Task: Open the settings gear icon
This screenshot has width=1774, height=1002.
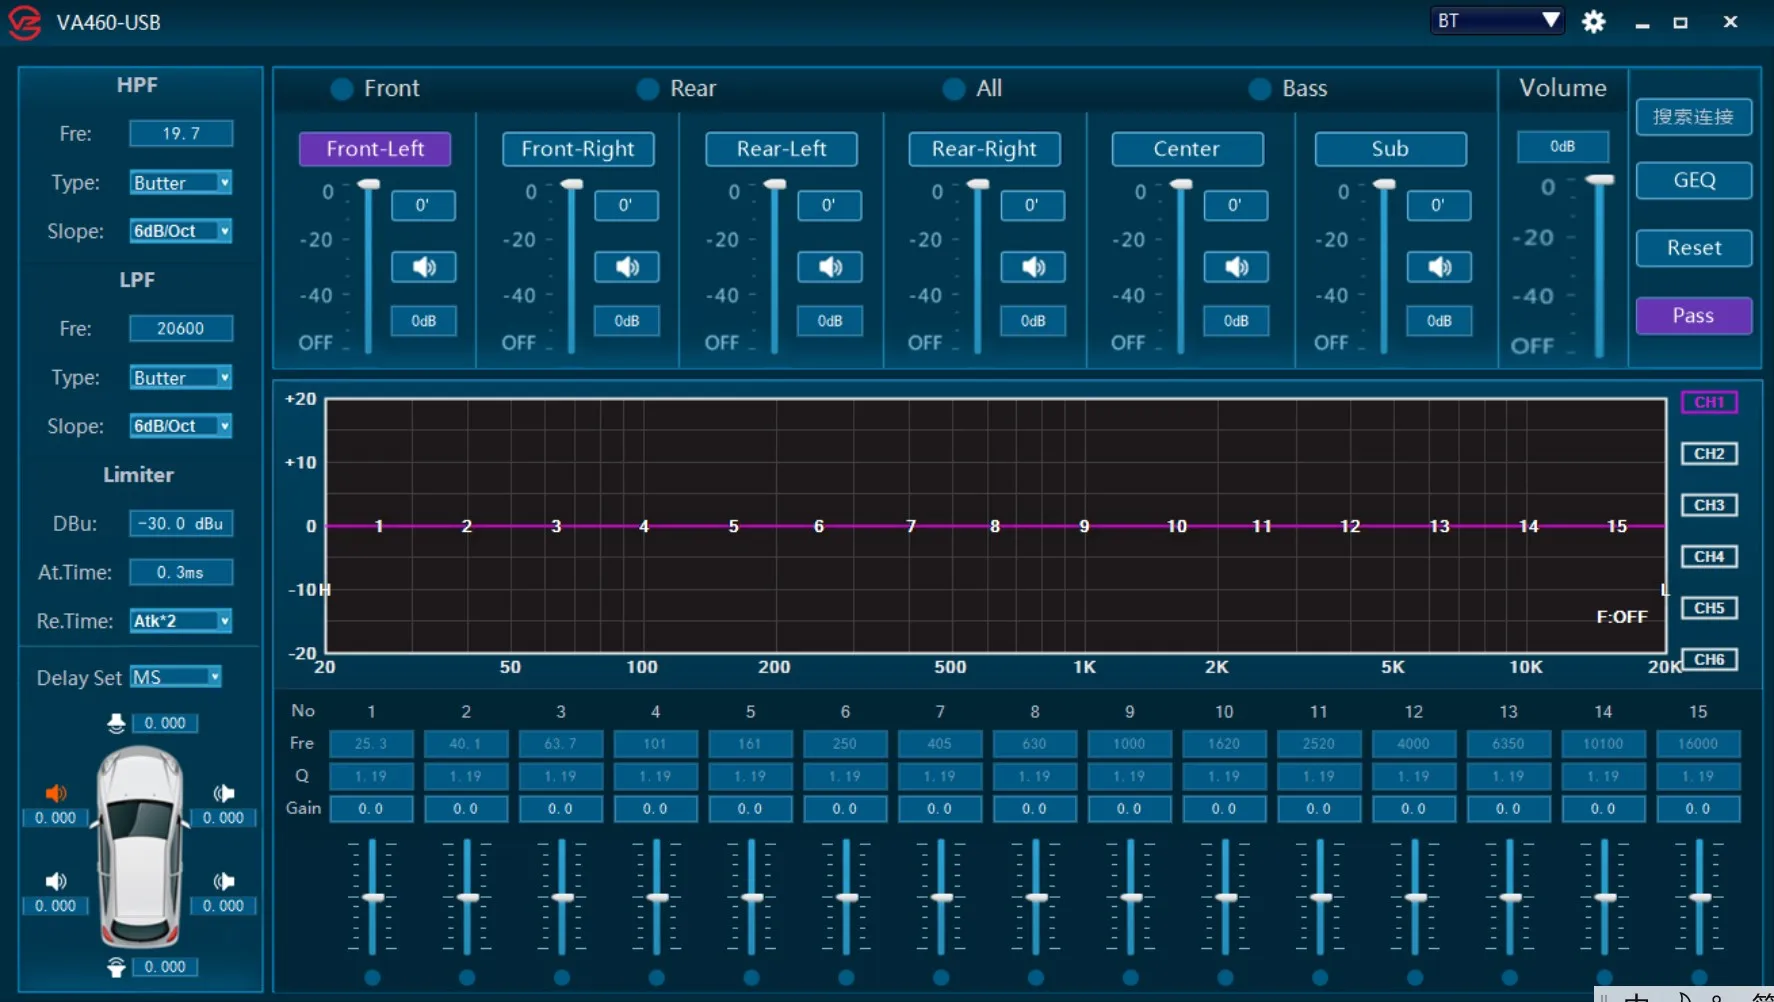Action: tap(1593, 22)
